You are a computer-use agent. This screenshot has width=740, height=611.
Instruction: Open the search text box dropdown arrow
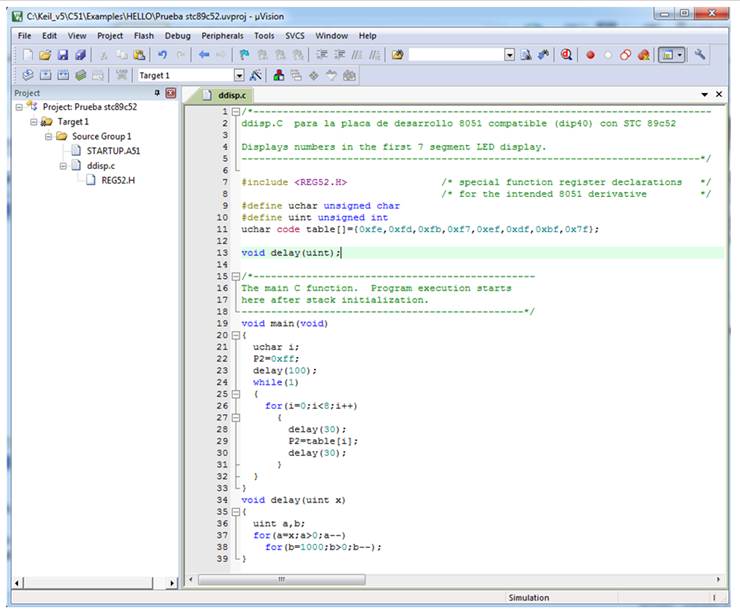pyautogui.click(x=509, y=55)
